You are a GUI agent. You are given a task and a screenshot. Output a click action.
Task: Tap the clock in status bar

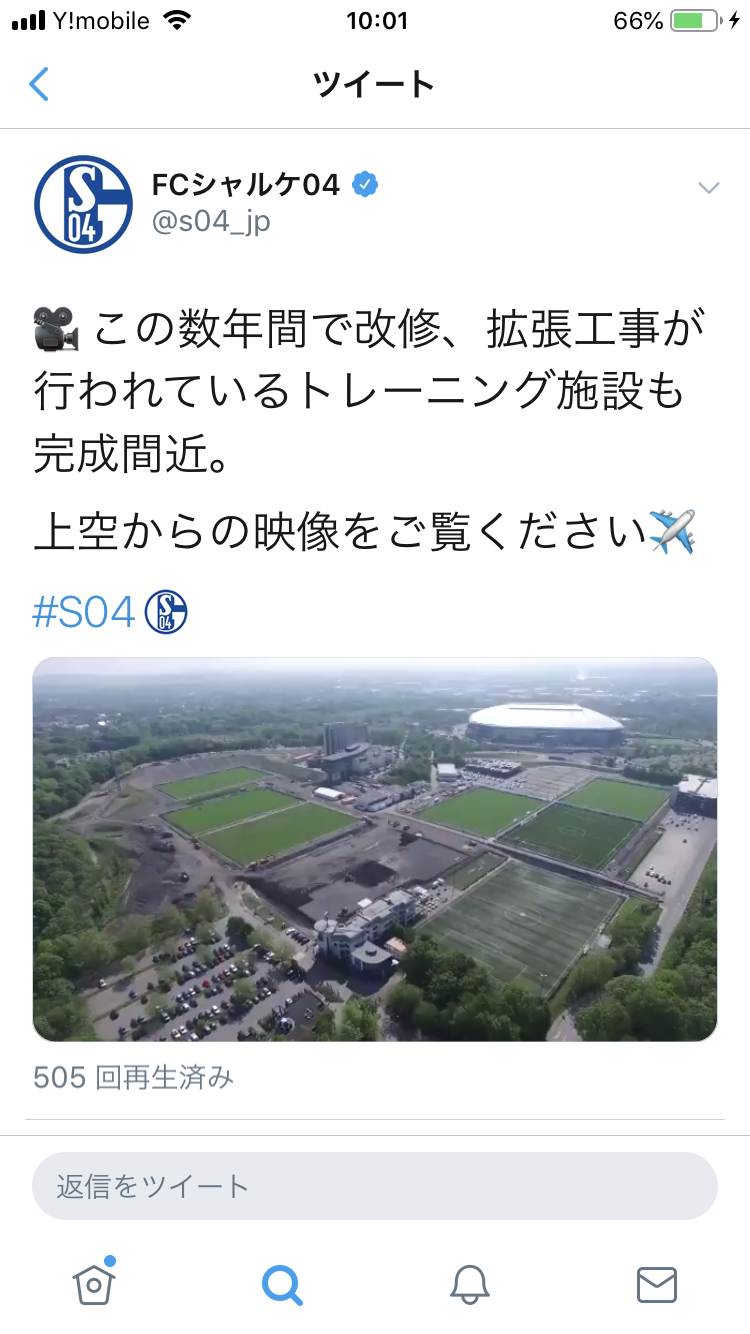pyautogui.click(x=376, y=21)
